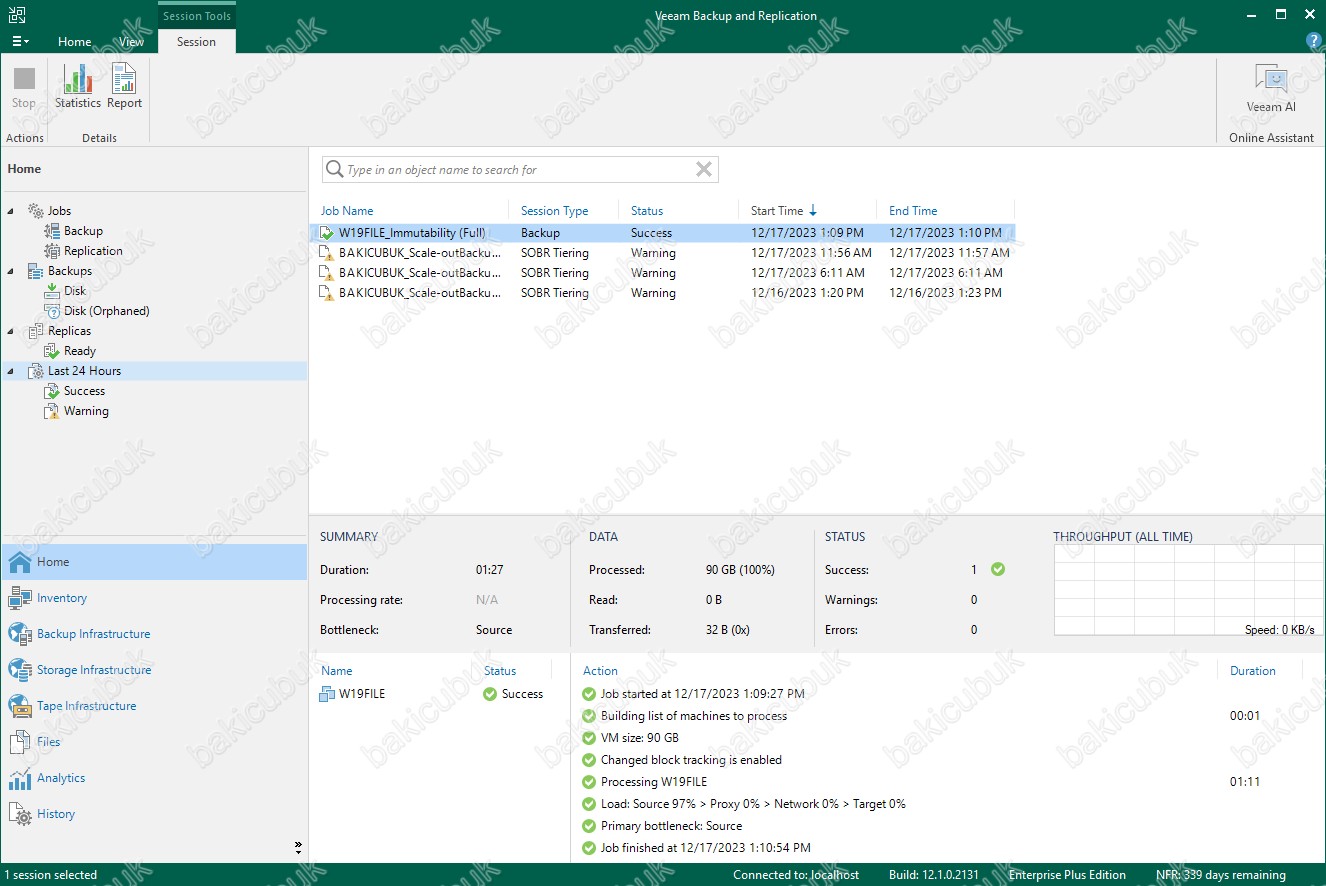
Task: Sort by End Time column header
Action: pyautogui.click(x=913, y=211)
